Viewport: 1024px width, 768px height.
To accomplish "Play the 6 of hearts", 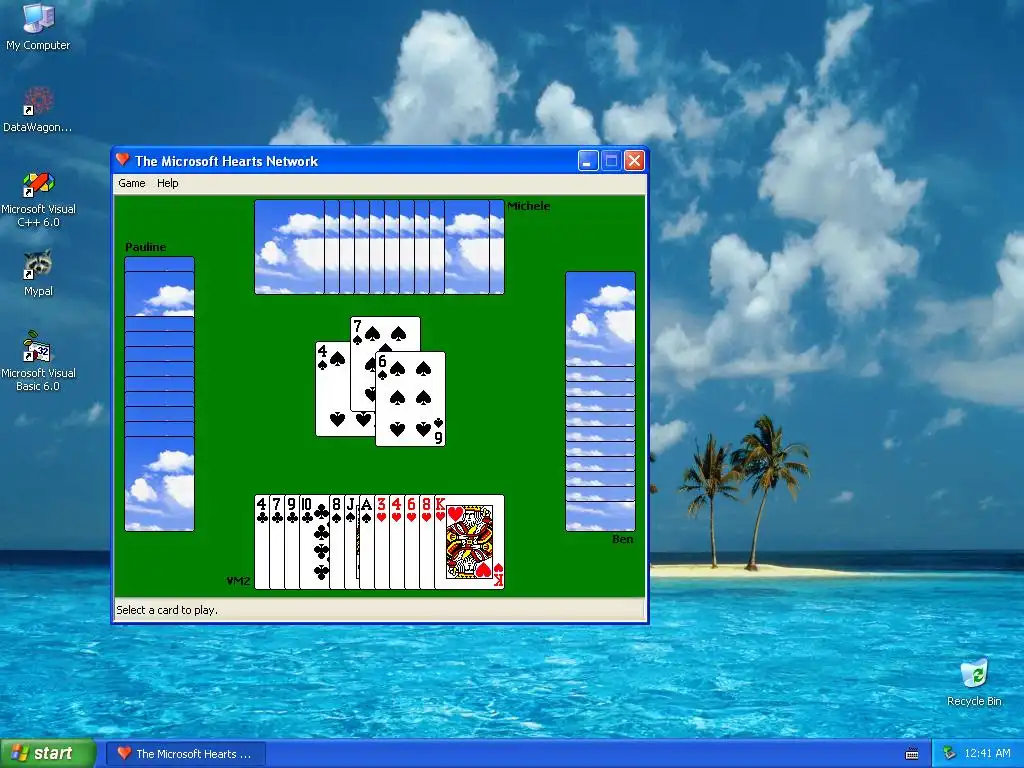I will click(x=411, y=542).
